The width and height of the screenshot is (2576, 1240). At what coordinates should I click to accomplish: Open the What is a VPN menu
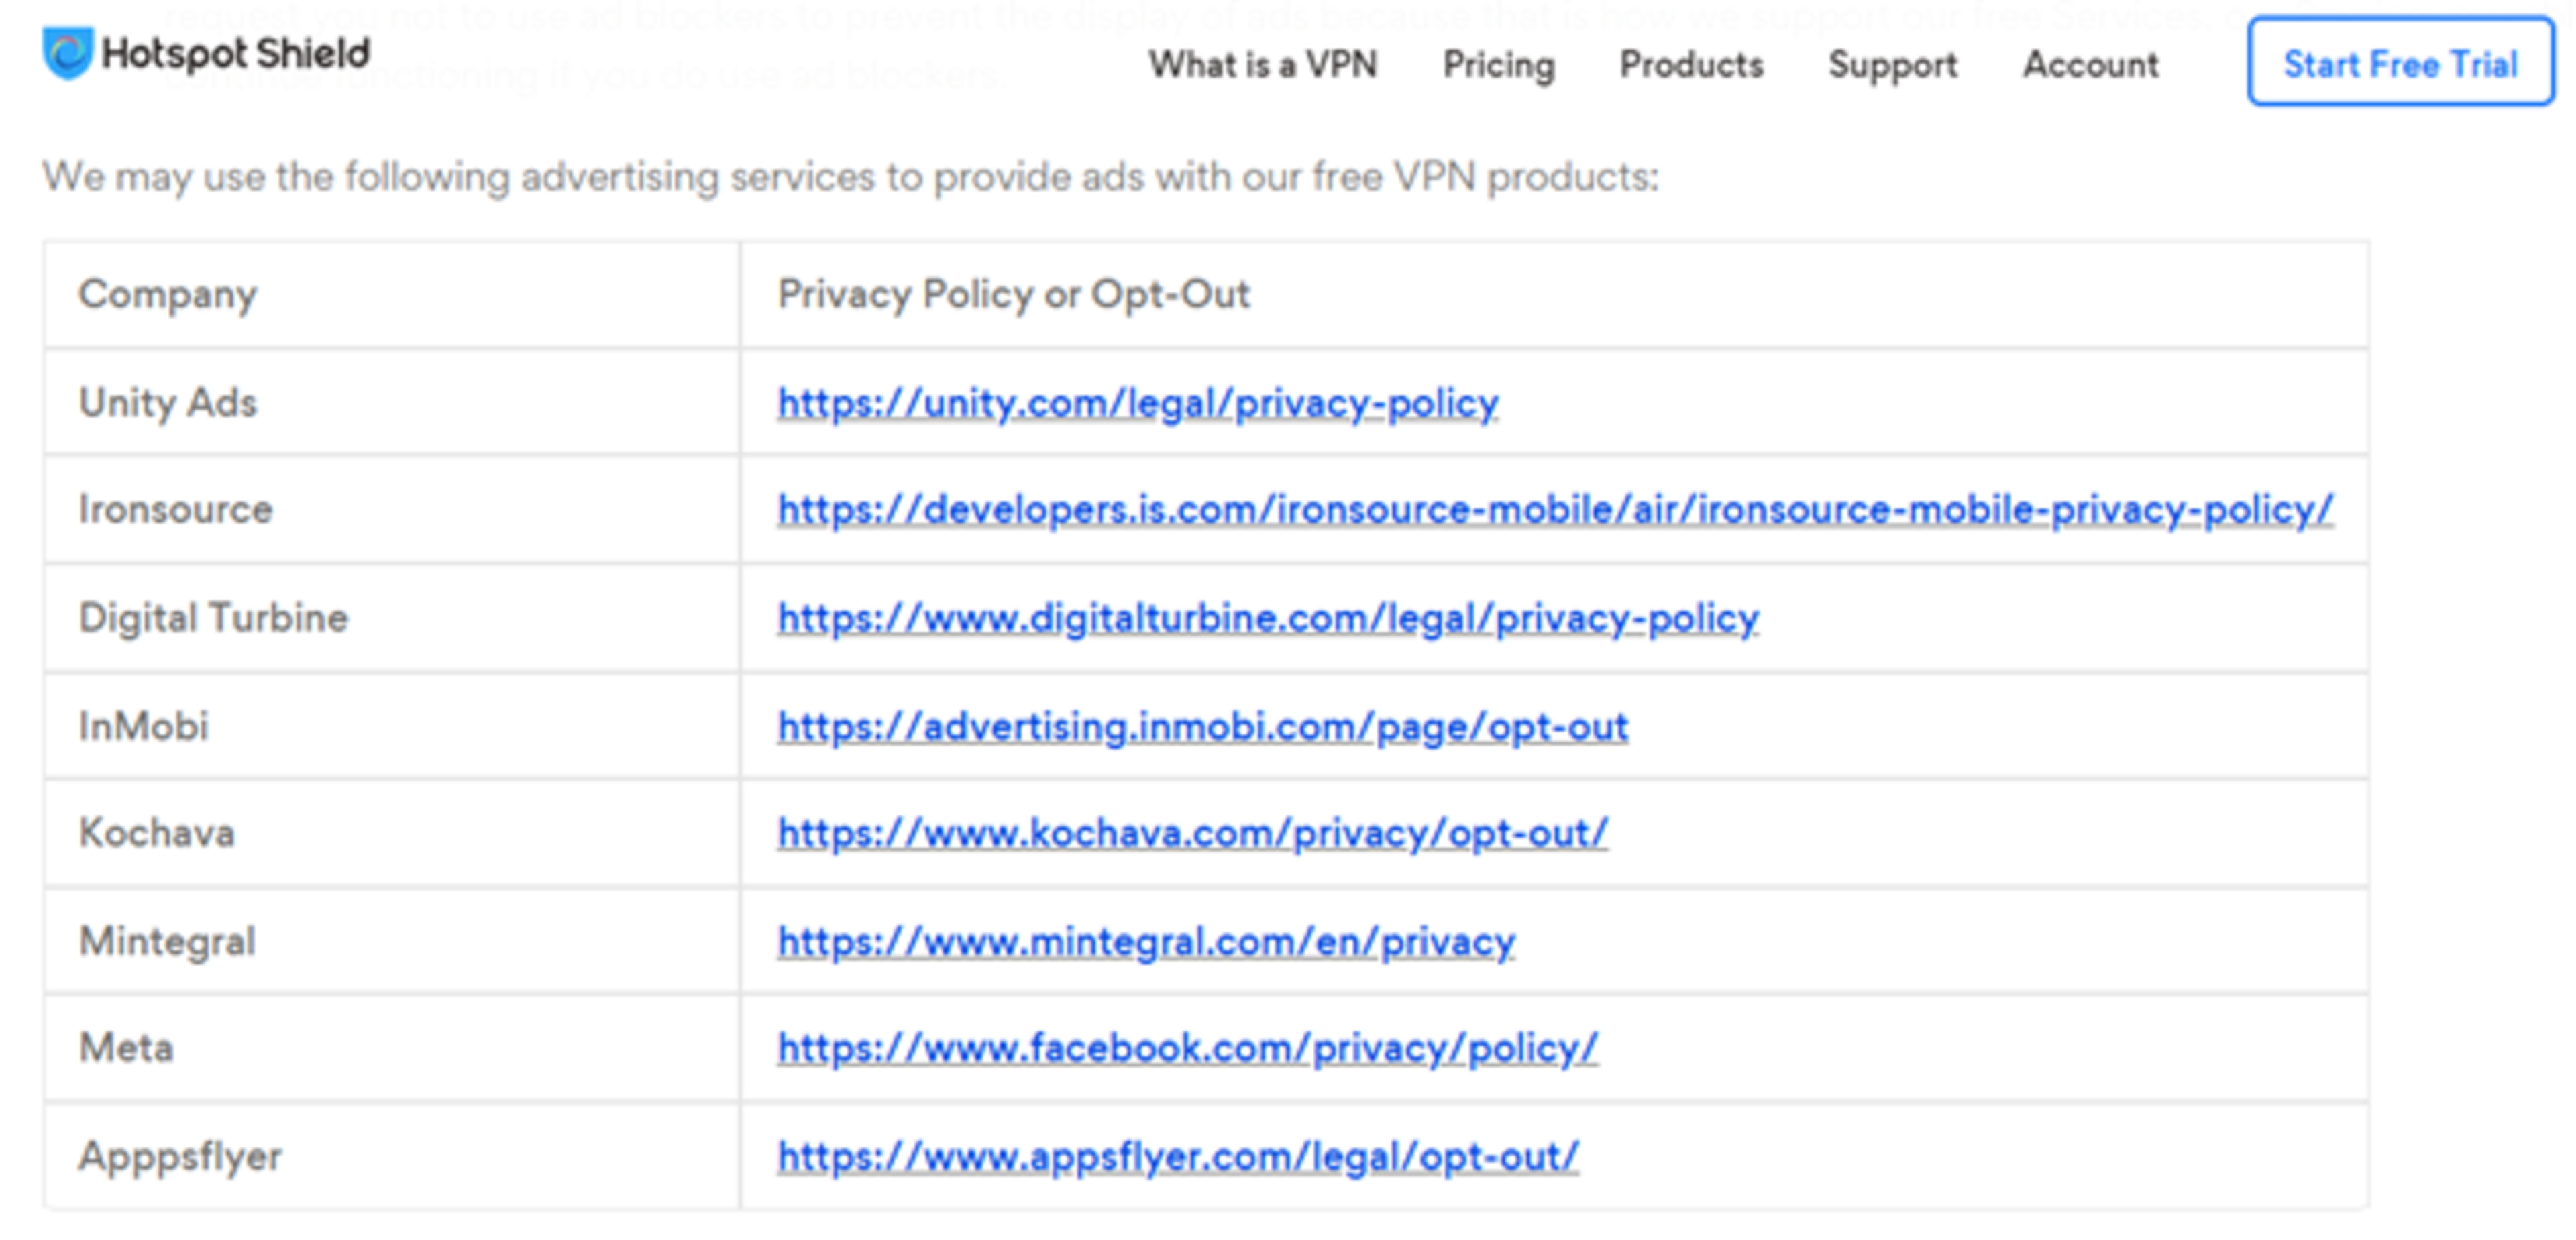pyautogui.click(x=1262, y=65)
